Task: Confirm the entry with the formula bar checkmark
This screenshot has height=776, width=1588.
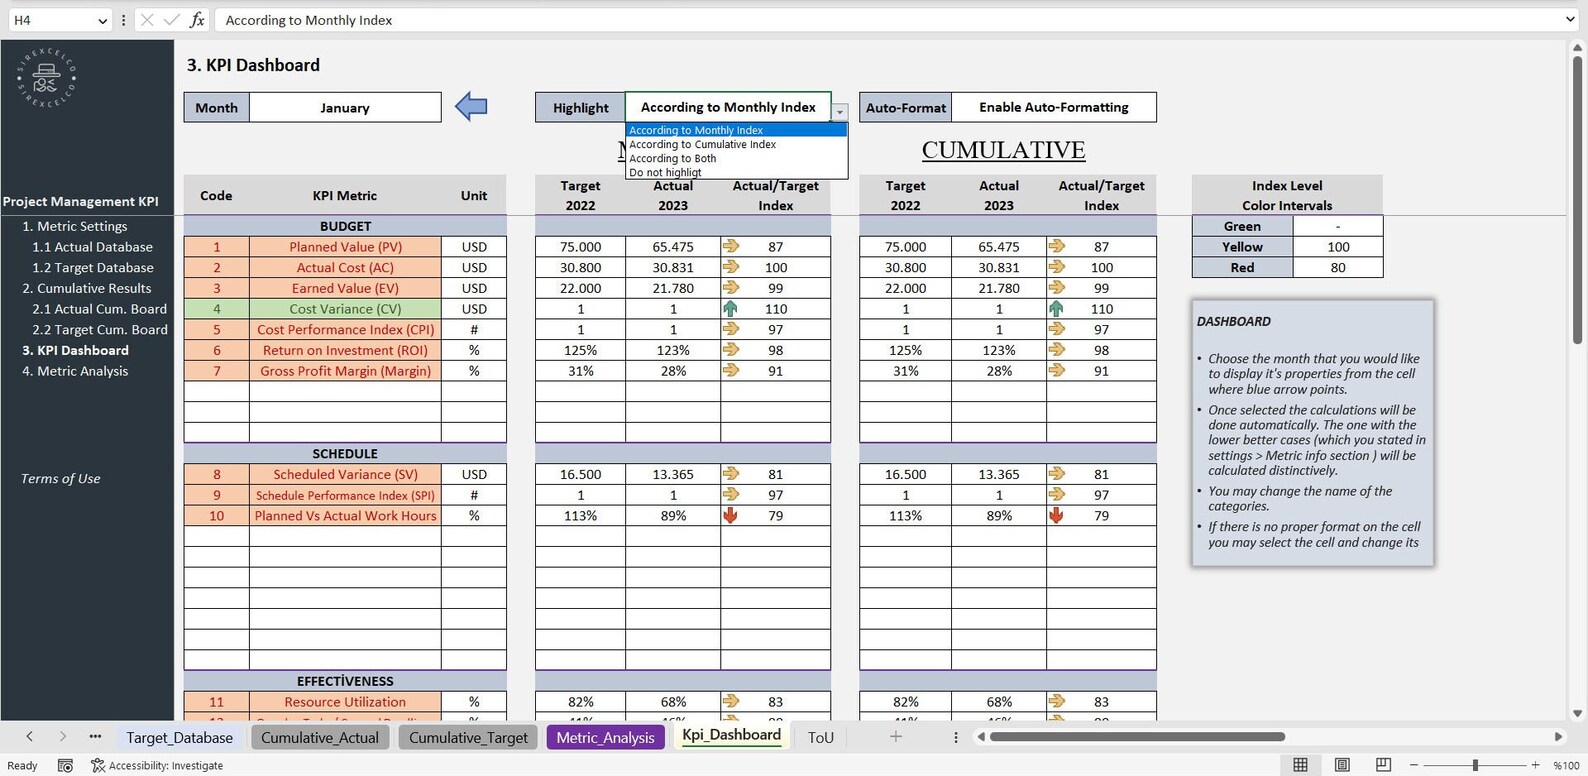Action: point(171,20)
